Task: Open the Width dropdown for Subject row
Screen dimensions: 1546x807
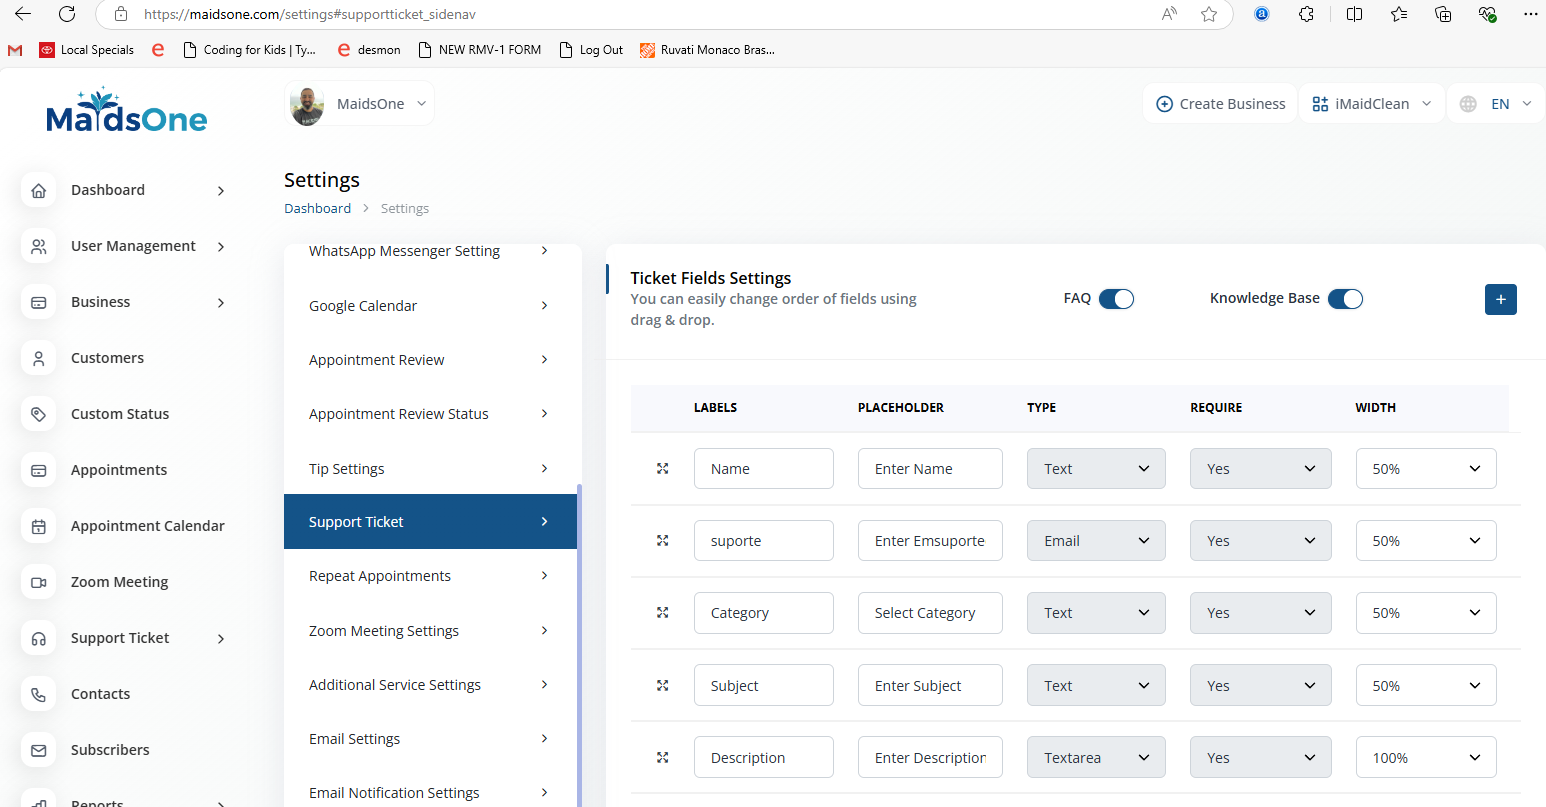Action: coord(1425,685)
